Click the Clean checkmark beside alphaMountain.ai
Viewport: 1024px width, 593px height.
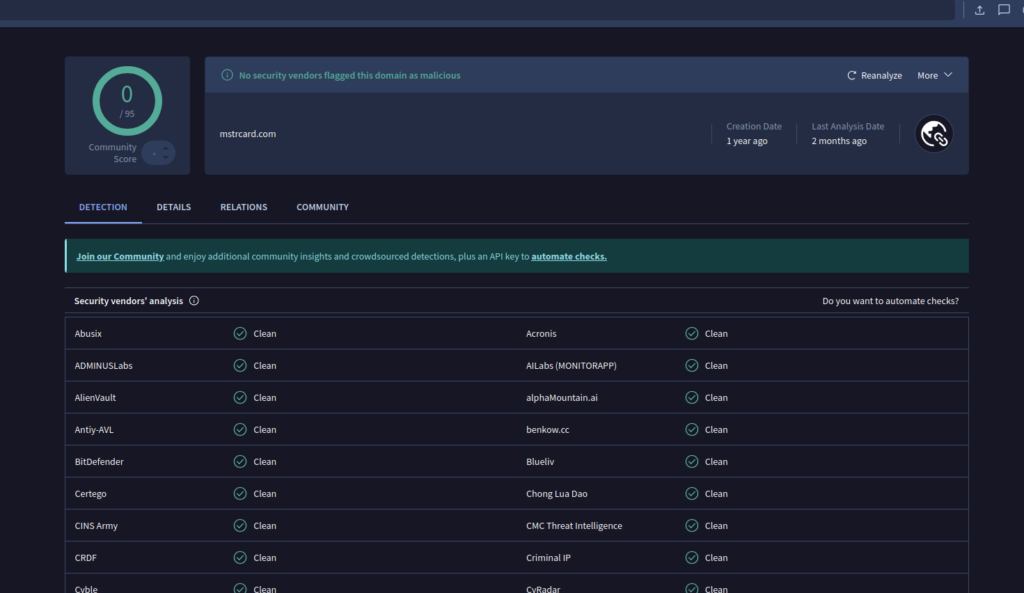click(690, 397)
